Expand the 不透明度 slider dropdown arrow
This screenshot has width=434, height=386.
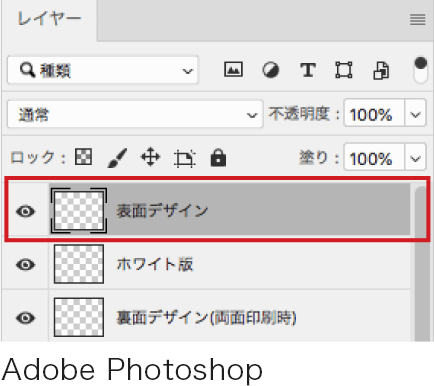pos(415,114)
